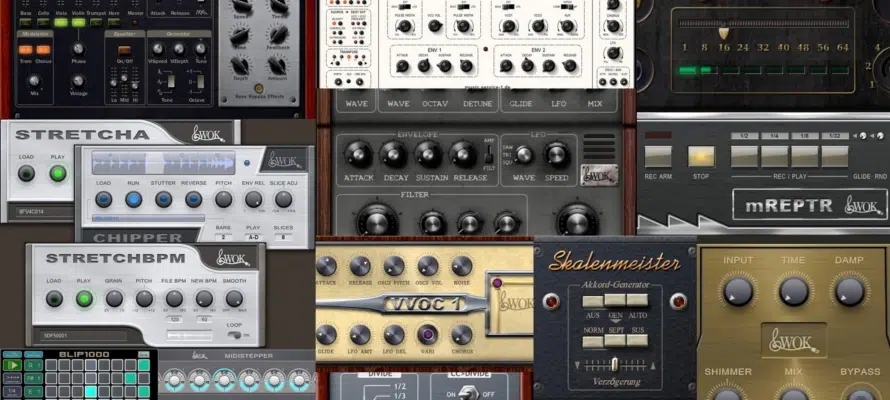Click the VARI knob on VVOC 1
Image resolution: width=890 pixels, height=400 pixels.
click(428, 334)
